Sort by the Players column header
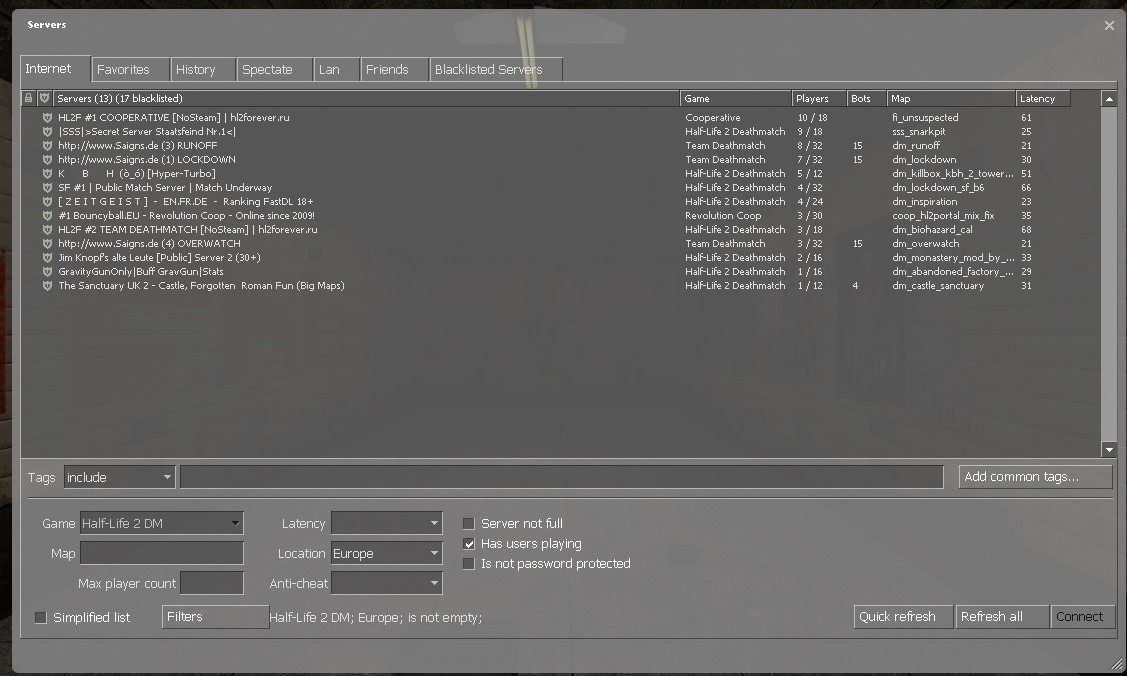 coord(818,98)
